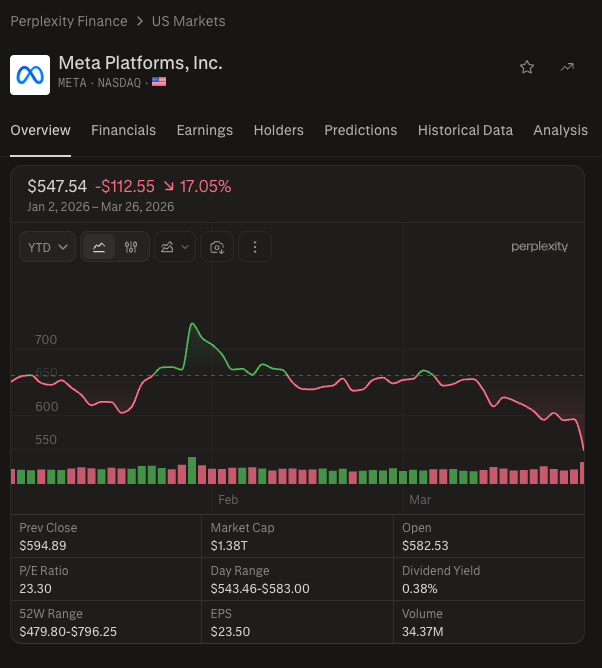The width and height of the screenshot is (602, 668).
Task: Open the Earnings tab
Action: (x=205, y=130)
